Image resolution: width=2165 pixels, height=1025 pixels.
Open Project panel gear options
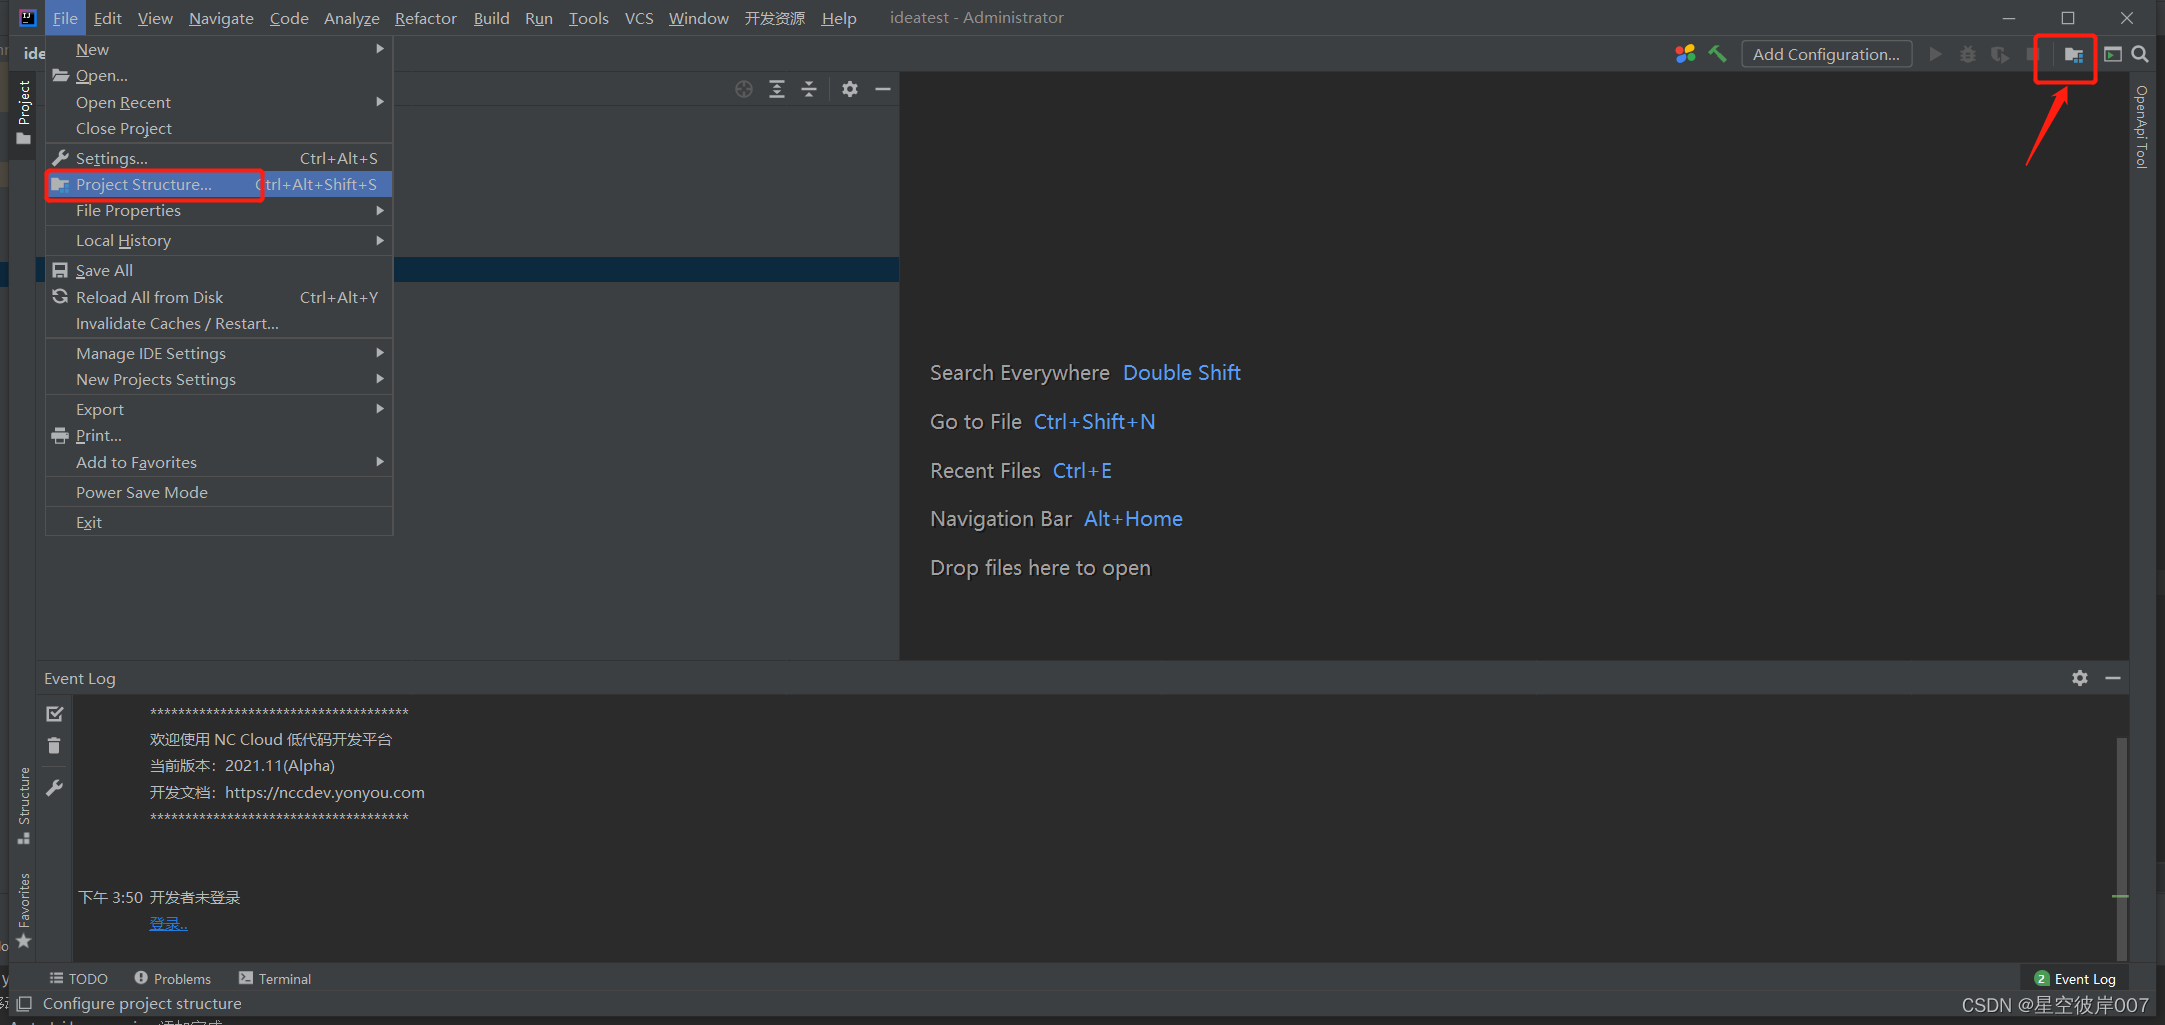coord(850,89)
